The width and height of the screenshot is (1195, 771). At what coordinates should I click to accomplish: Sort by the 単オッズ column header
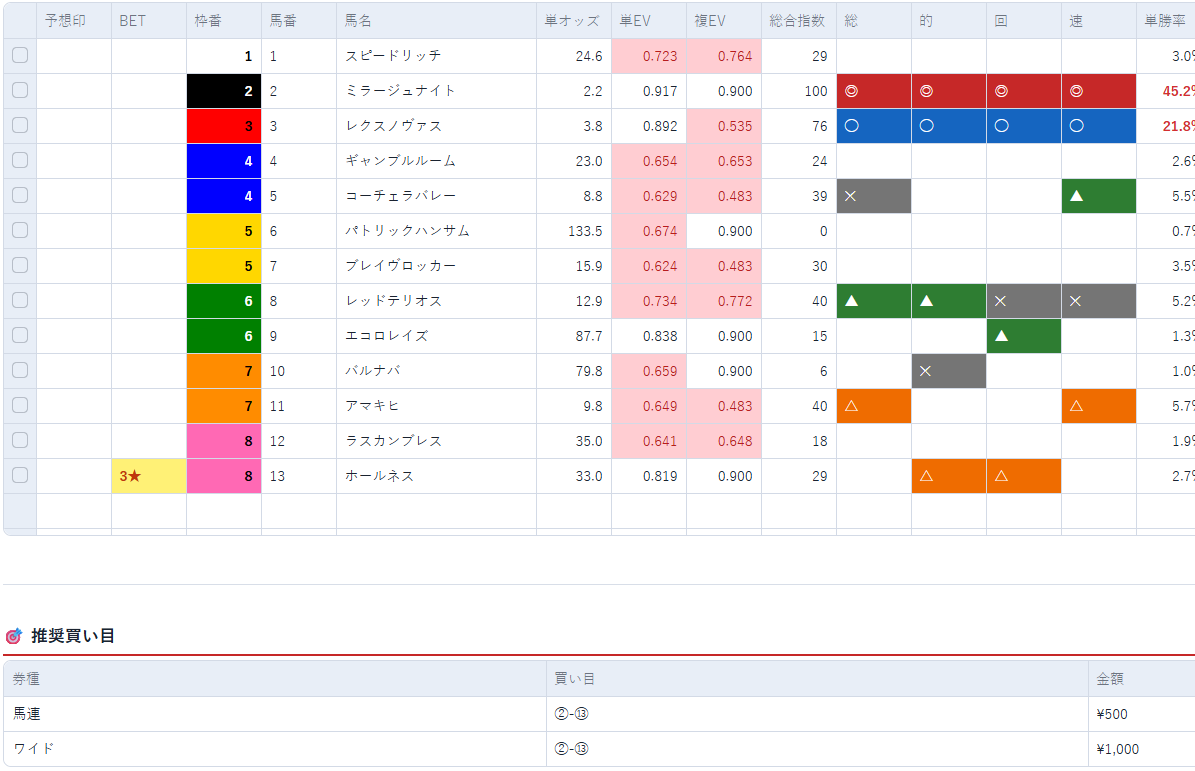click(x=573, y=21)
